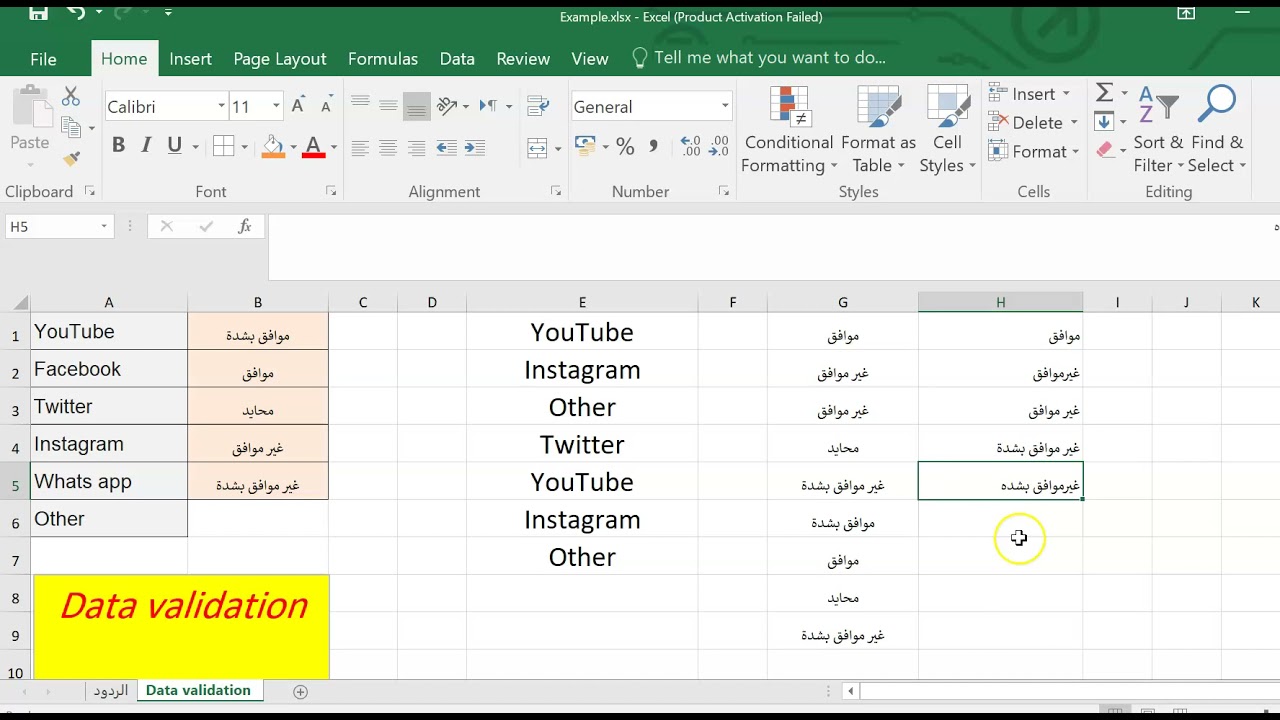This screenshot has height=720, width=1280.
Task: Increase font size with large A icon
Action: 298,106
